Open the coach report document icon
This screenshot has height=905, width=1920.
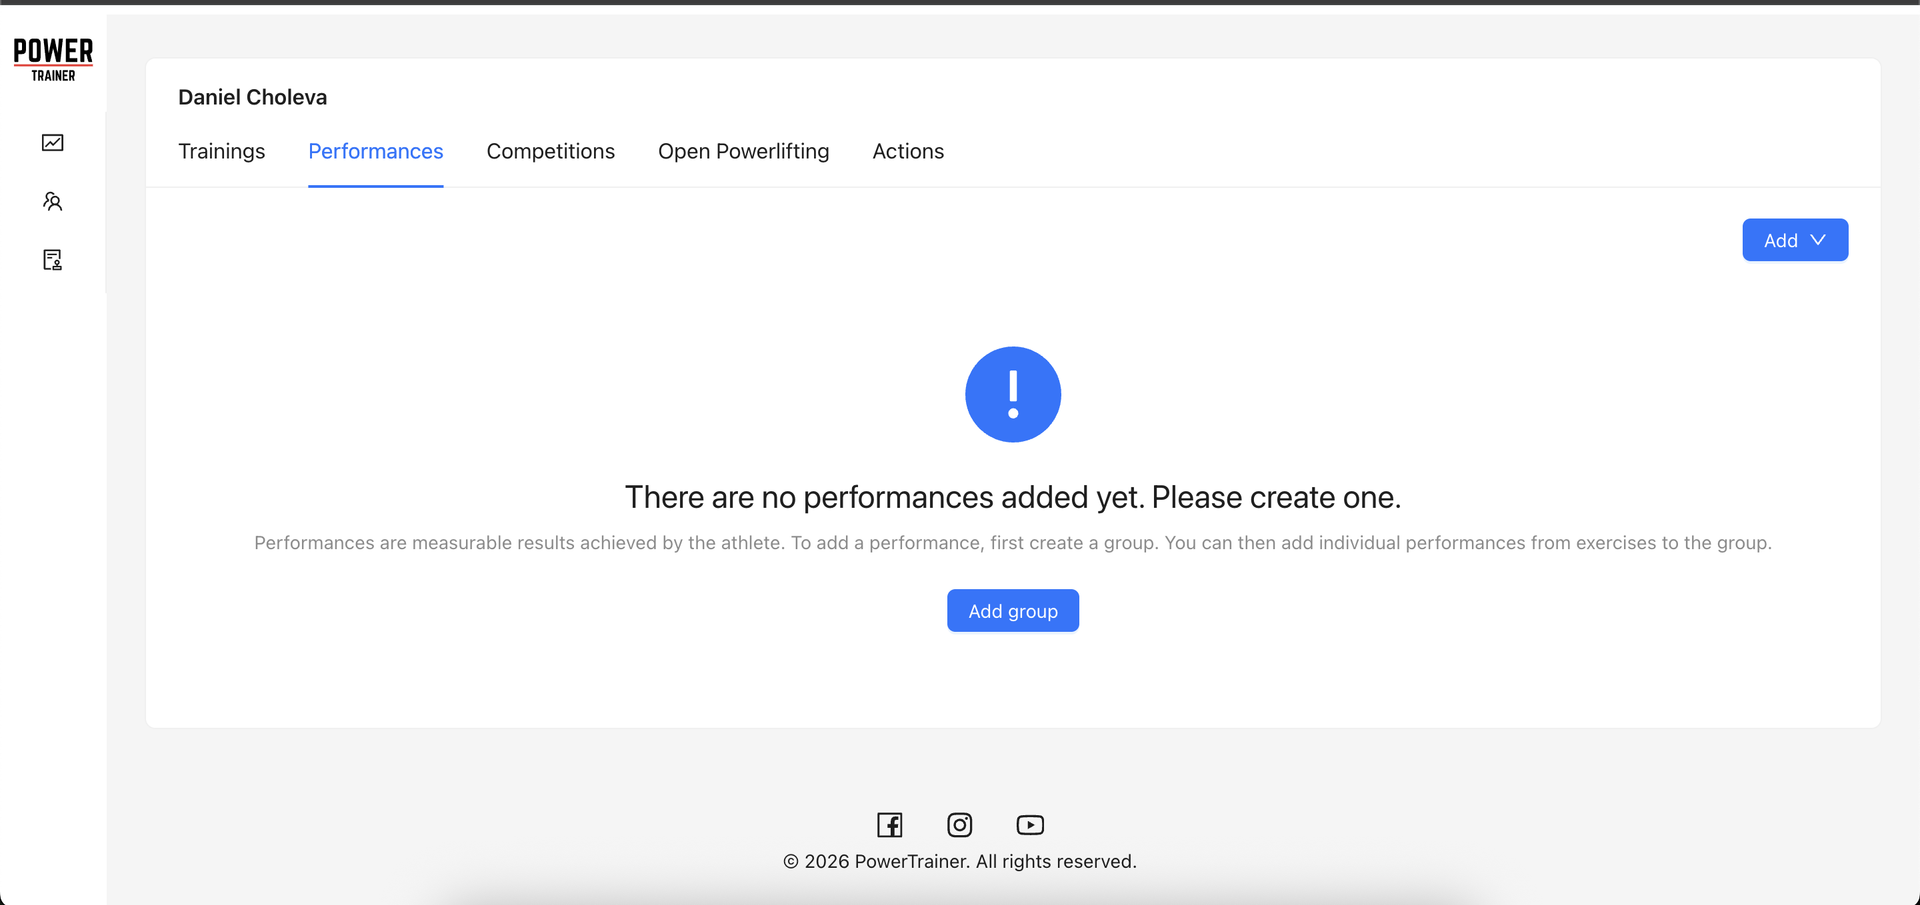(53, 259)
